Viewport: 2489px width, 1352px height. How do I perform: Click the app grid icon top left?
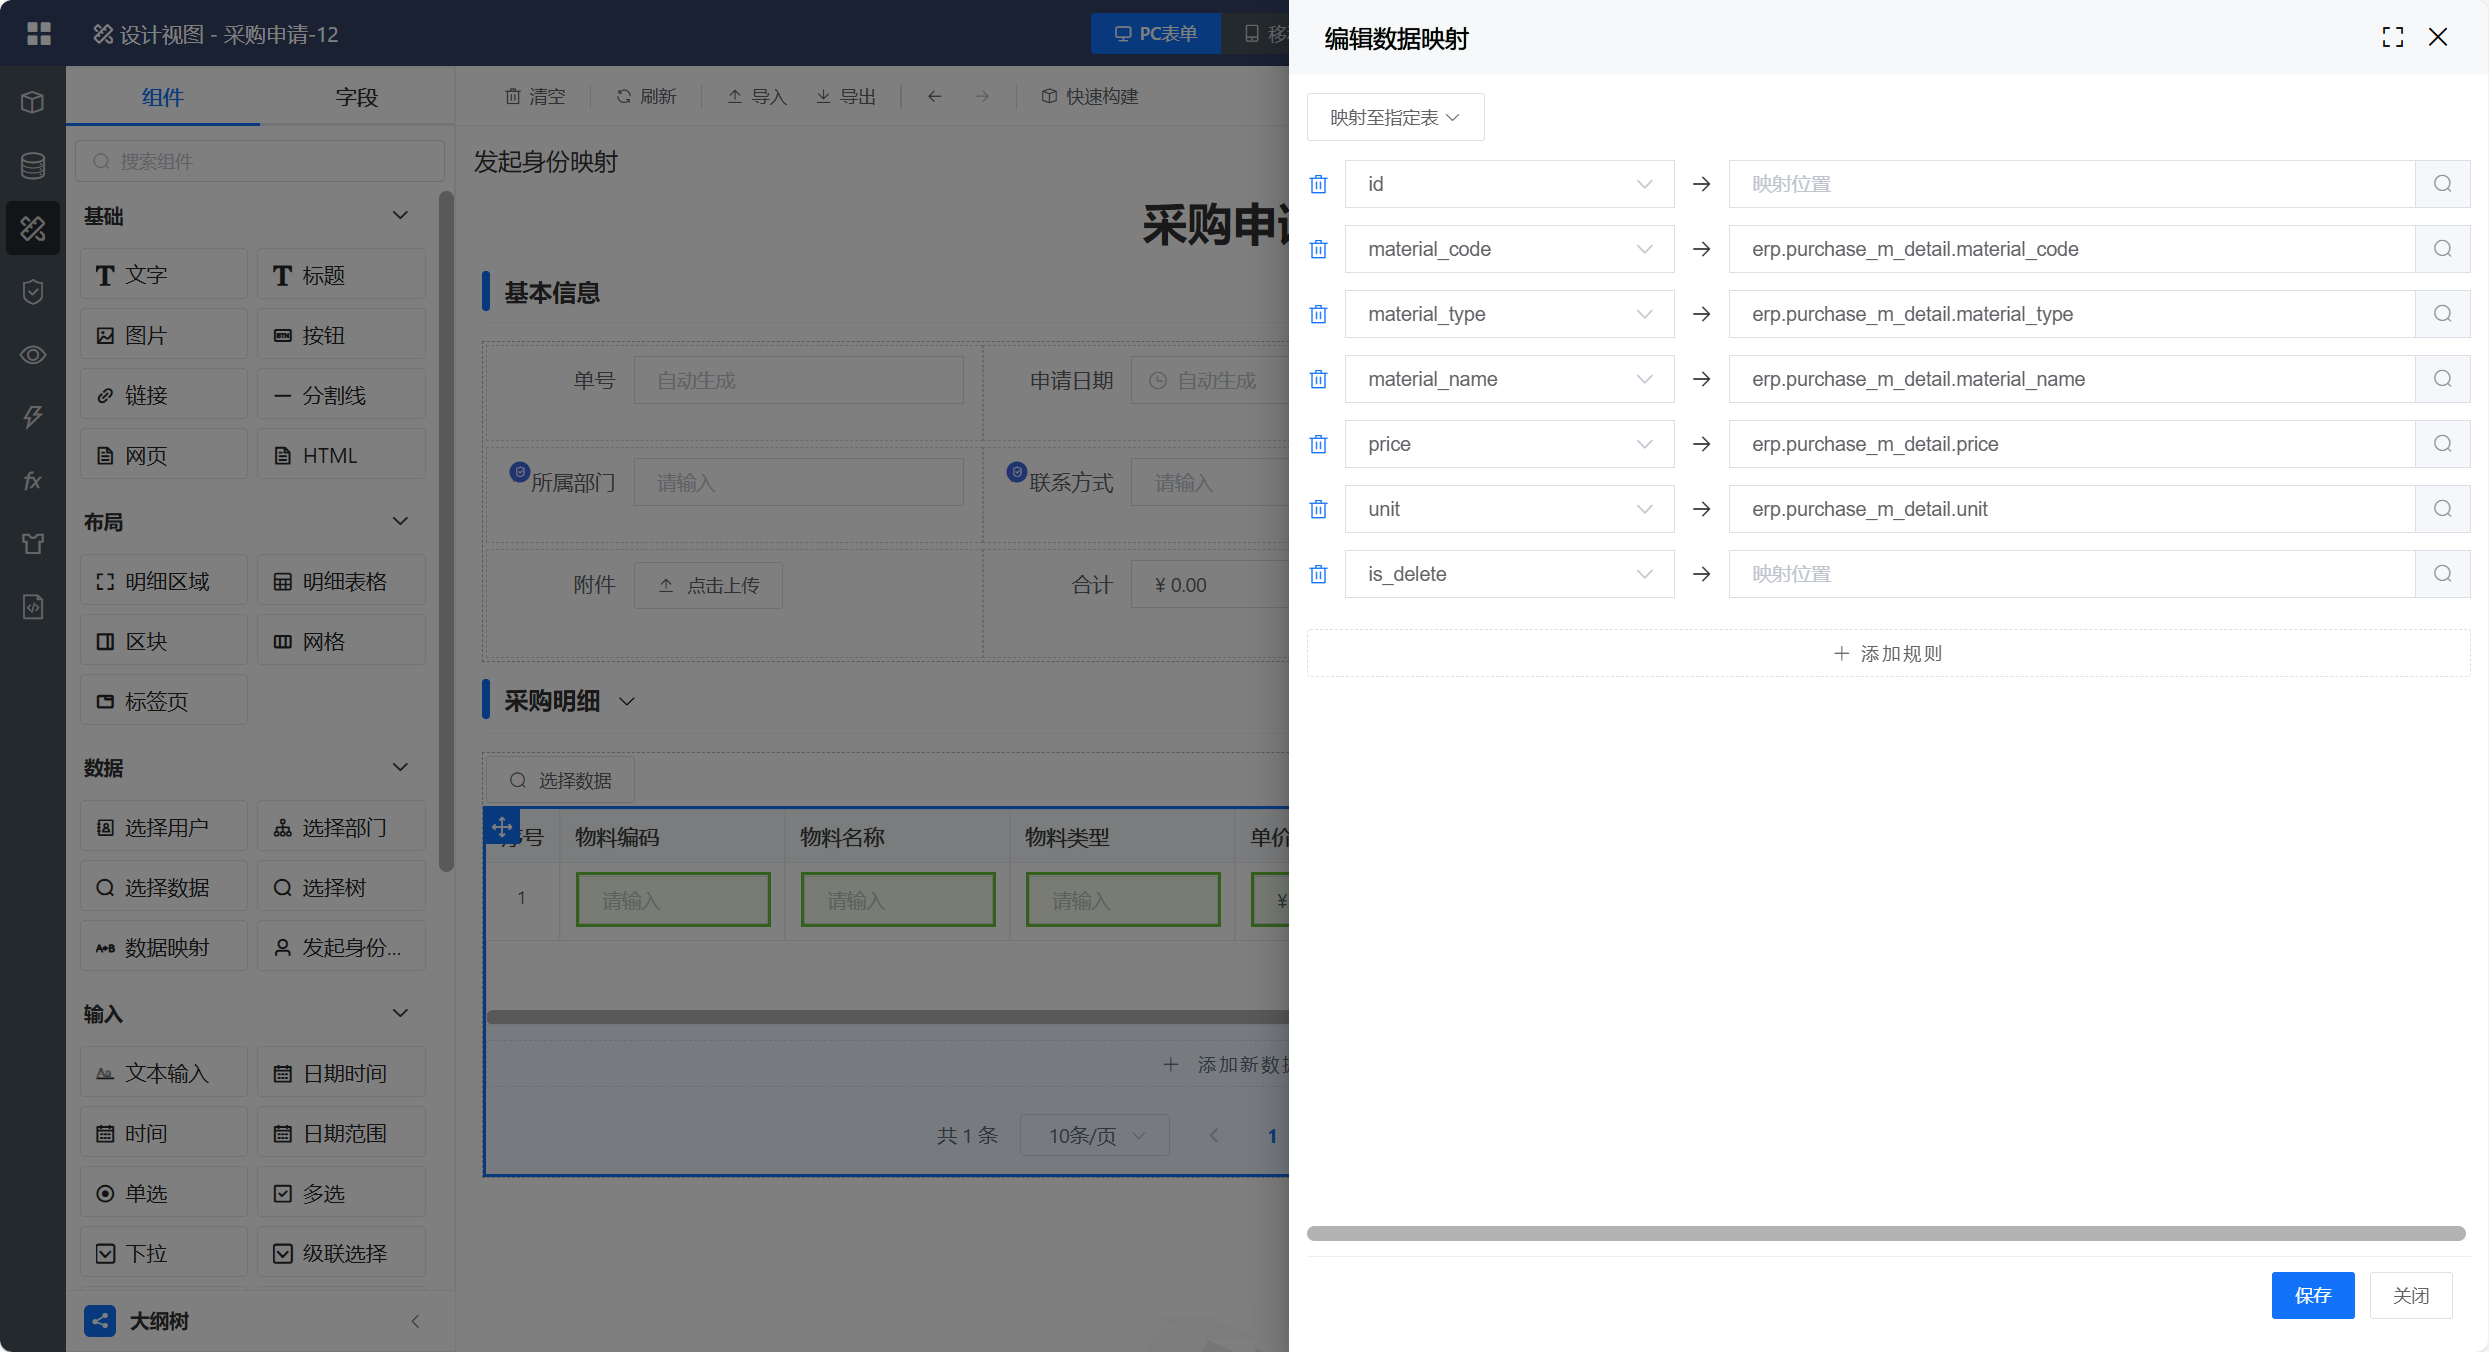(39, 34)
